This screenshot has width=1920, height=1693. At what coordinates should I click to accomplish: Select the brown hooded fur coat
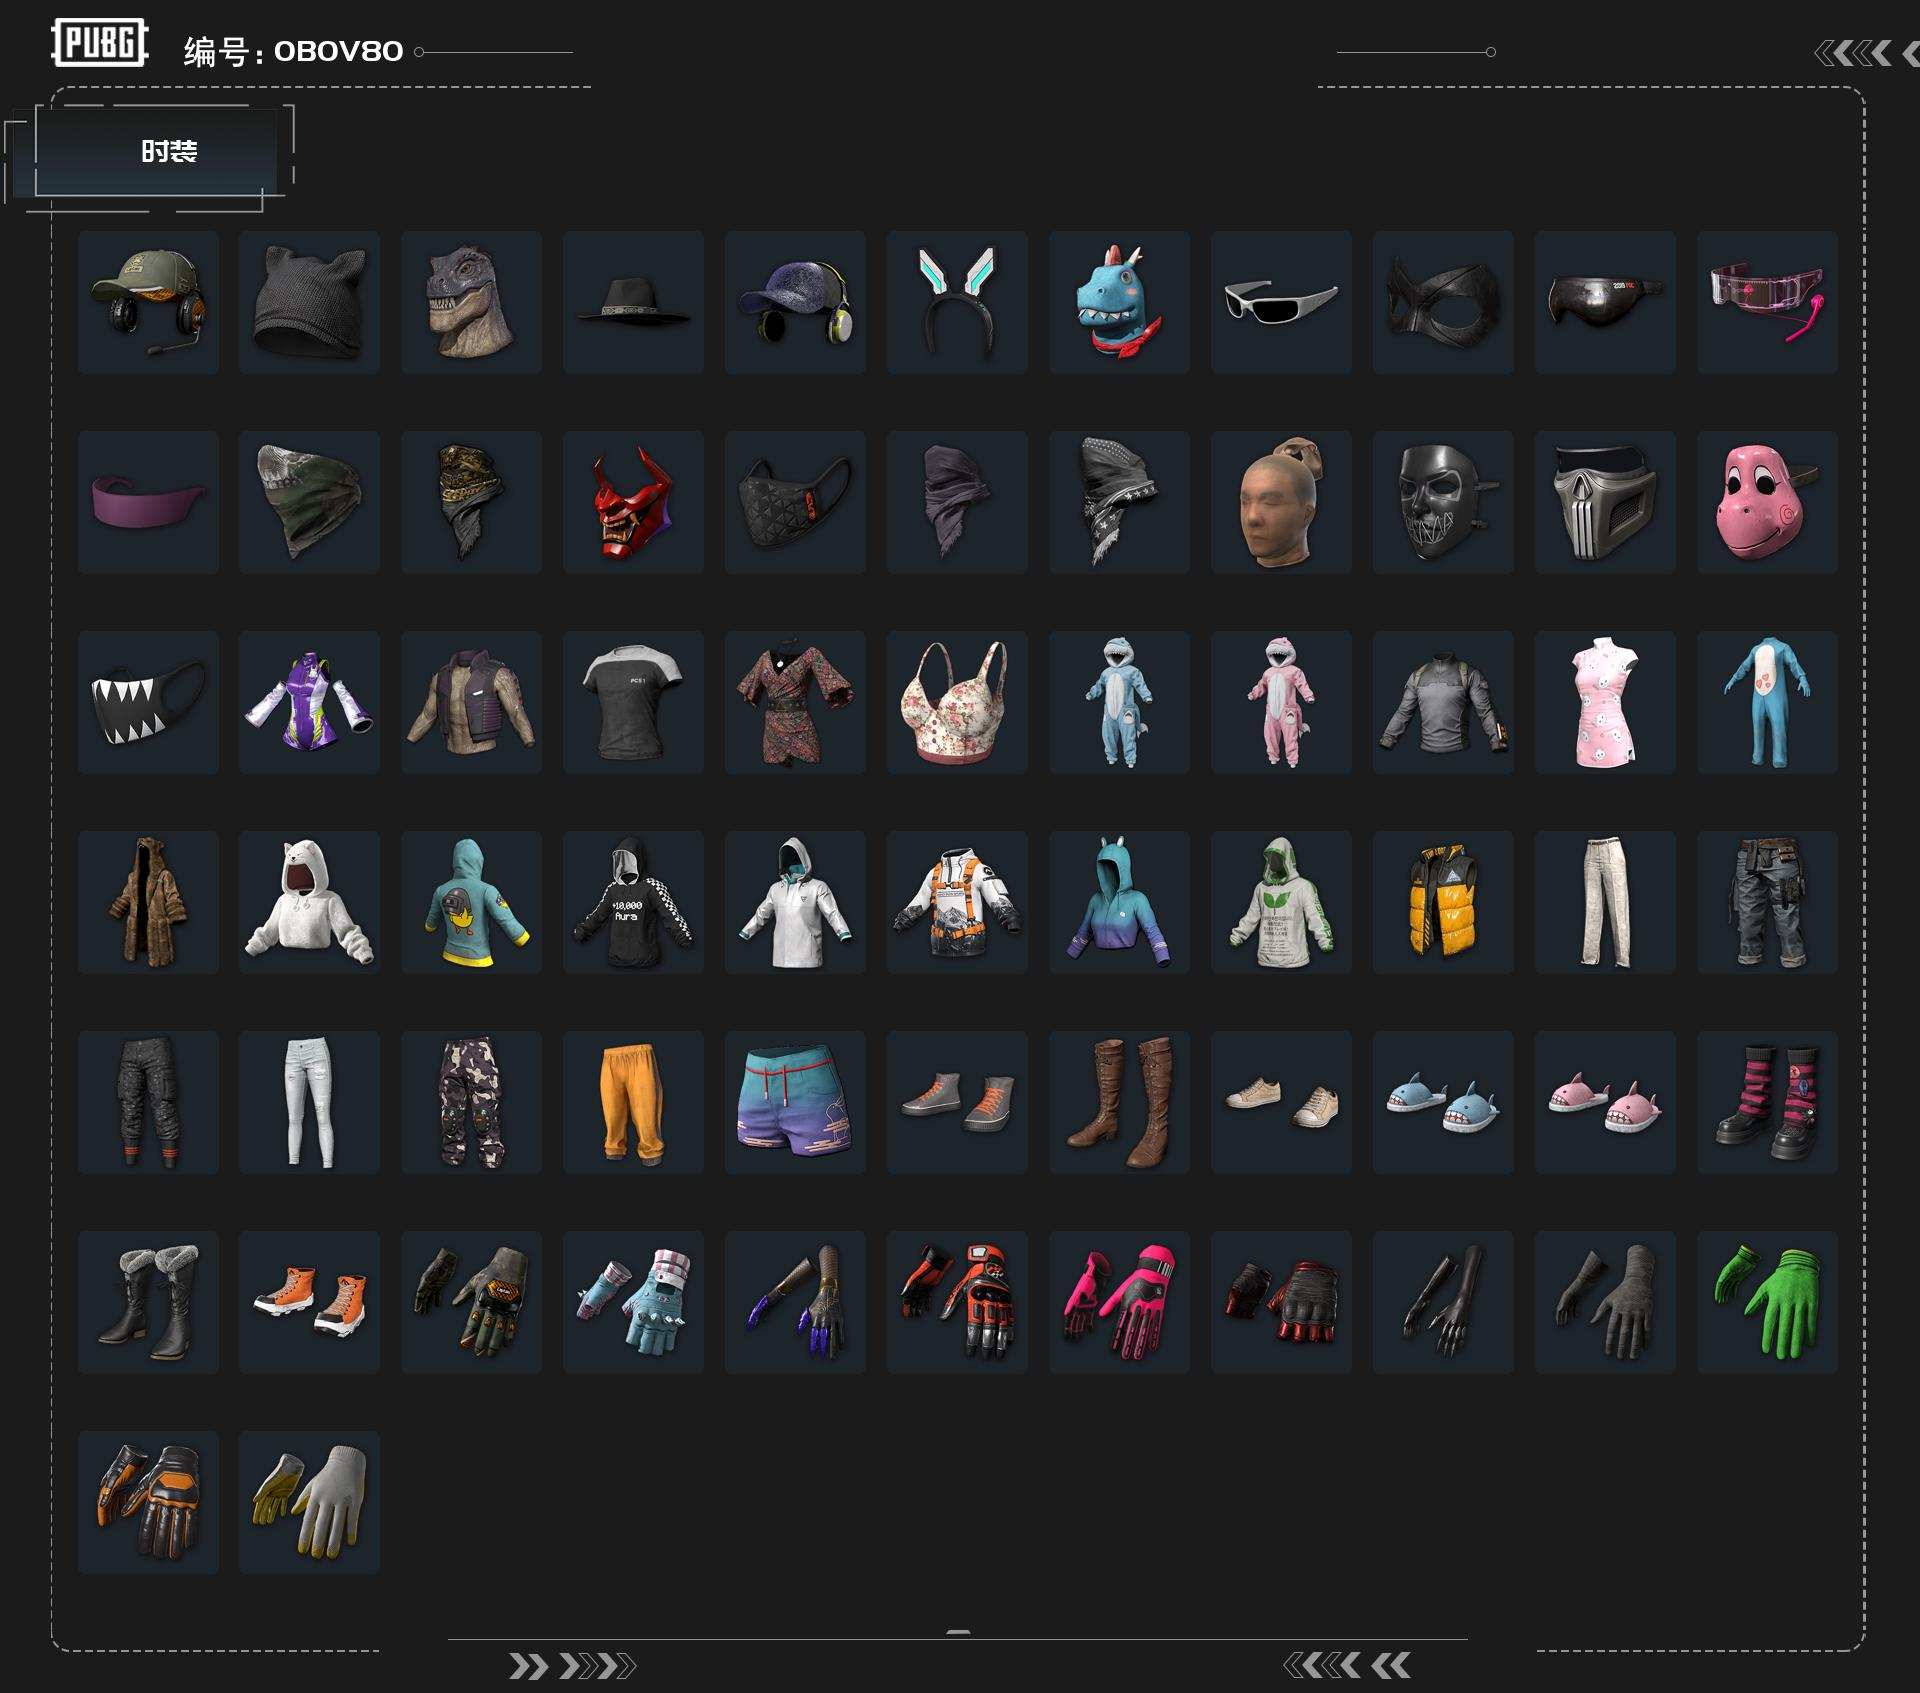click(148, 902)
